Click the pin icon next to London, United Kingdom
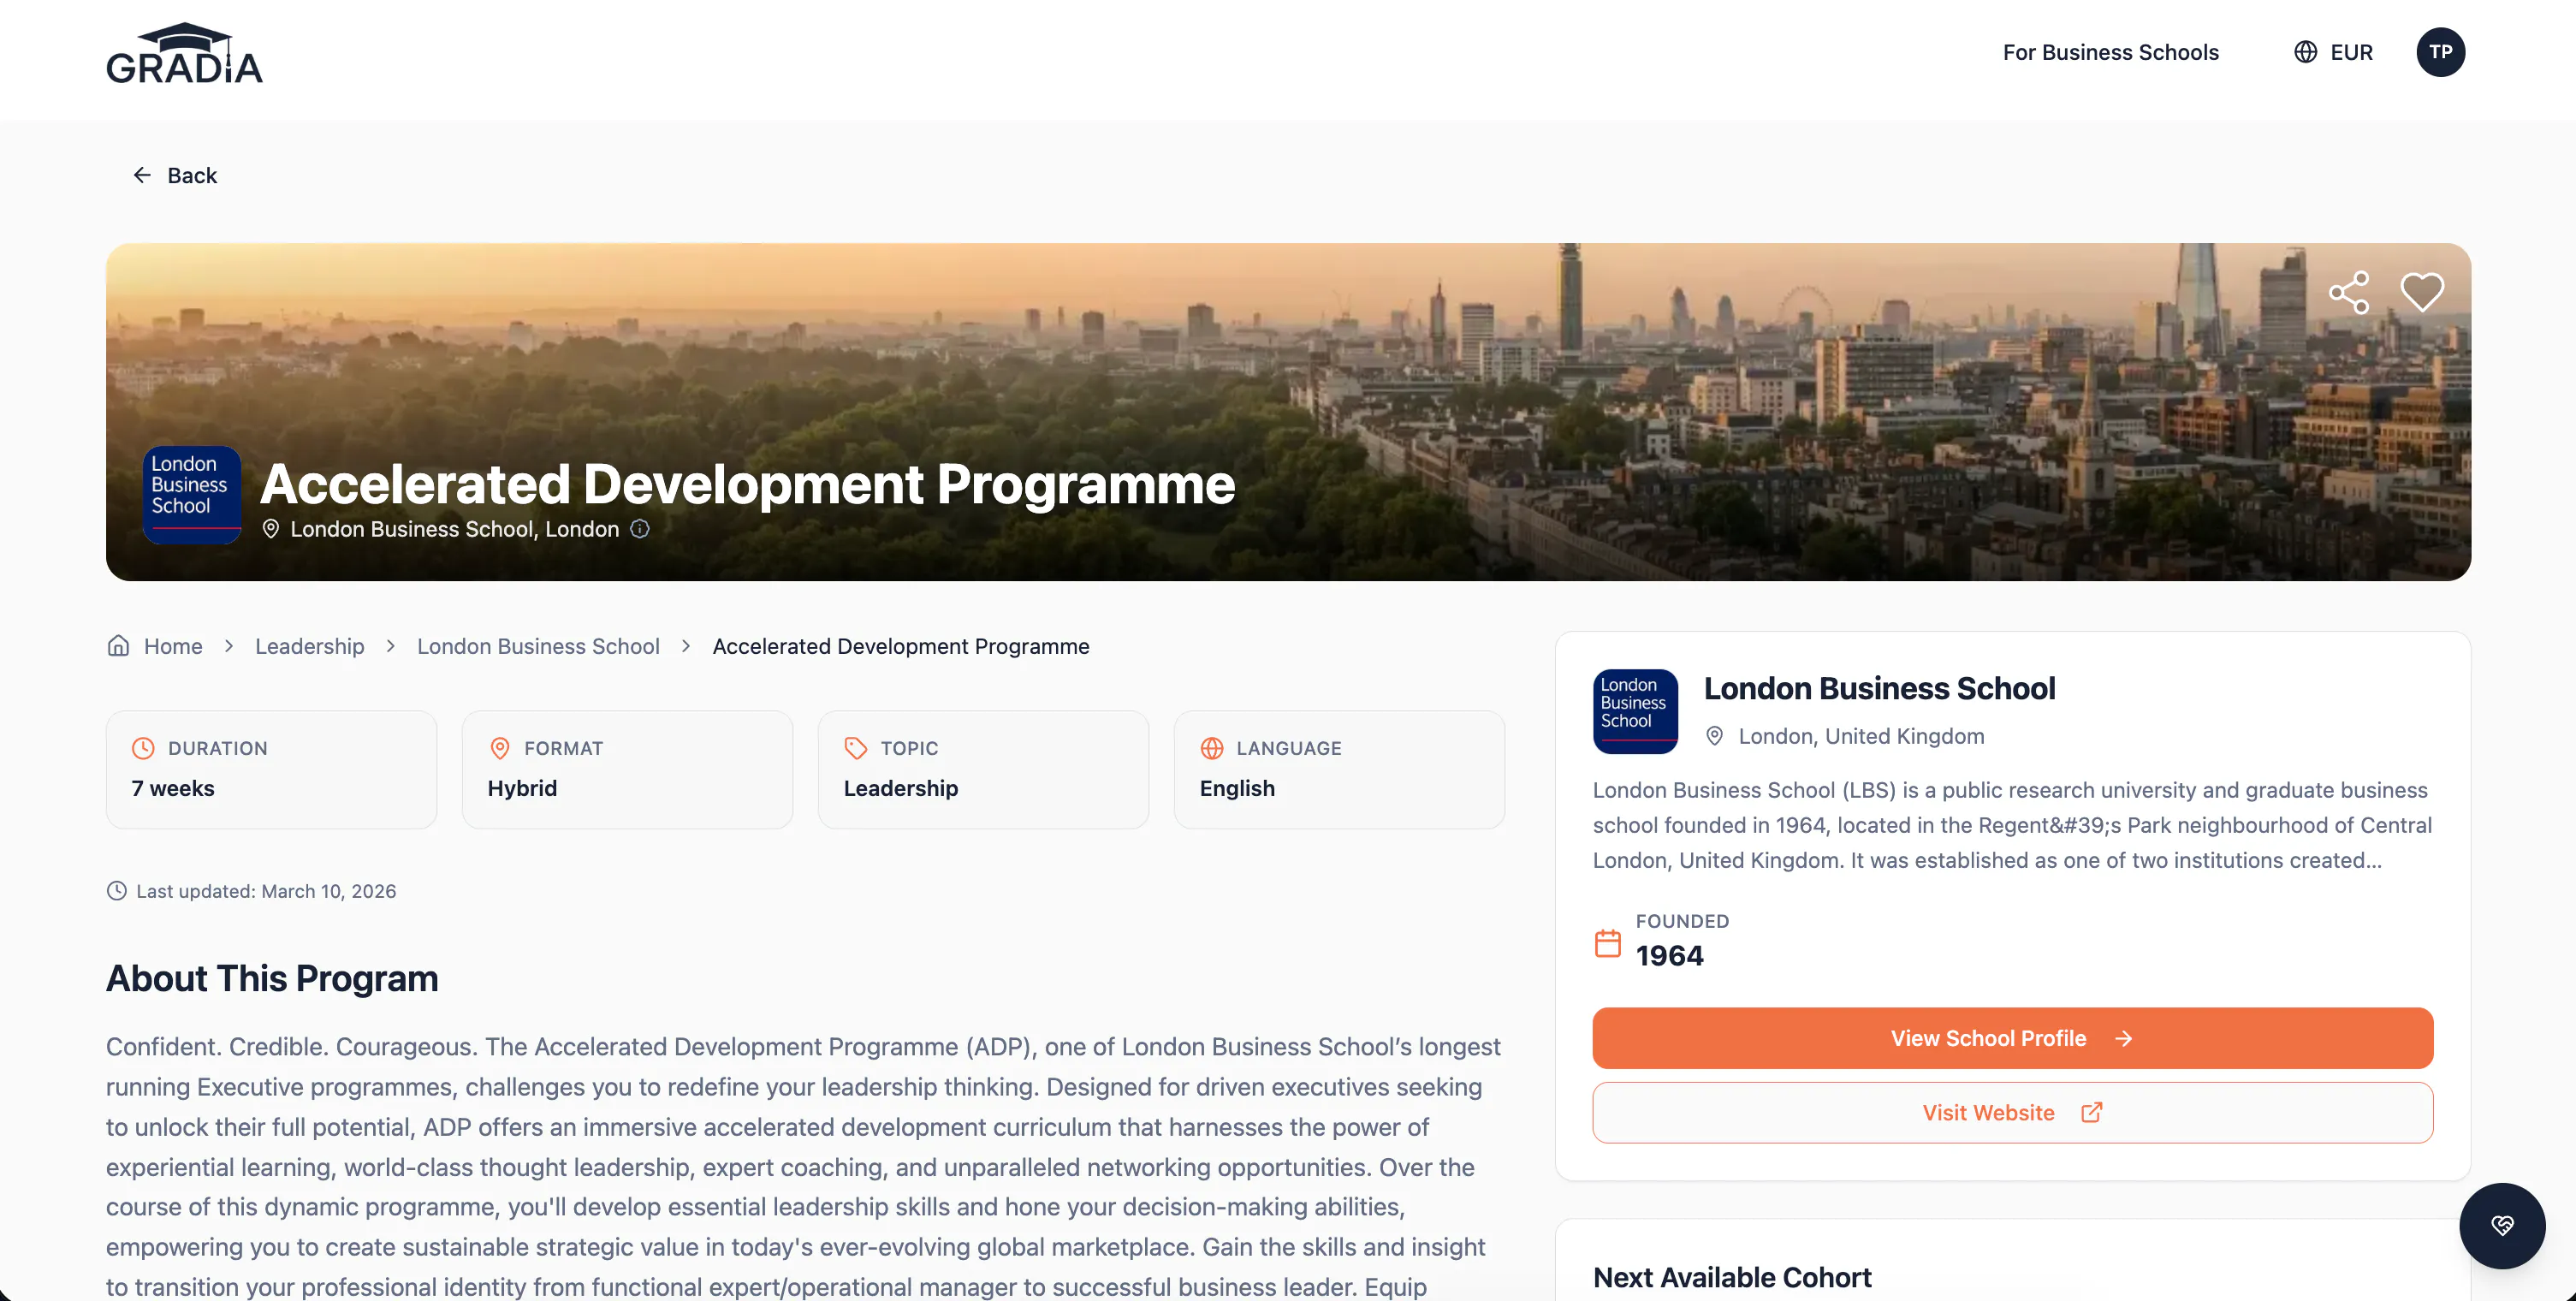Viewport: 2576px width, 1301px height. [1714, 736]
